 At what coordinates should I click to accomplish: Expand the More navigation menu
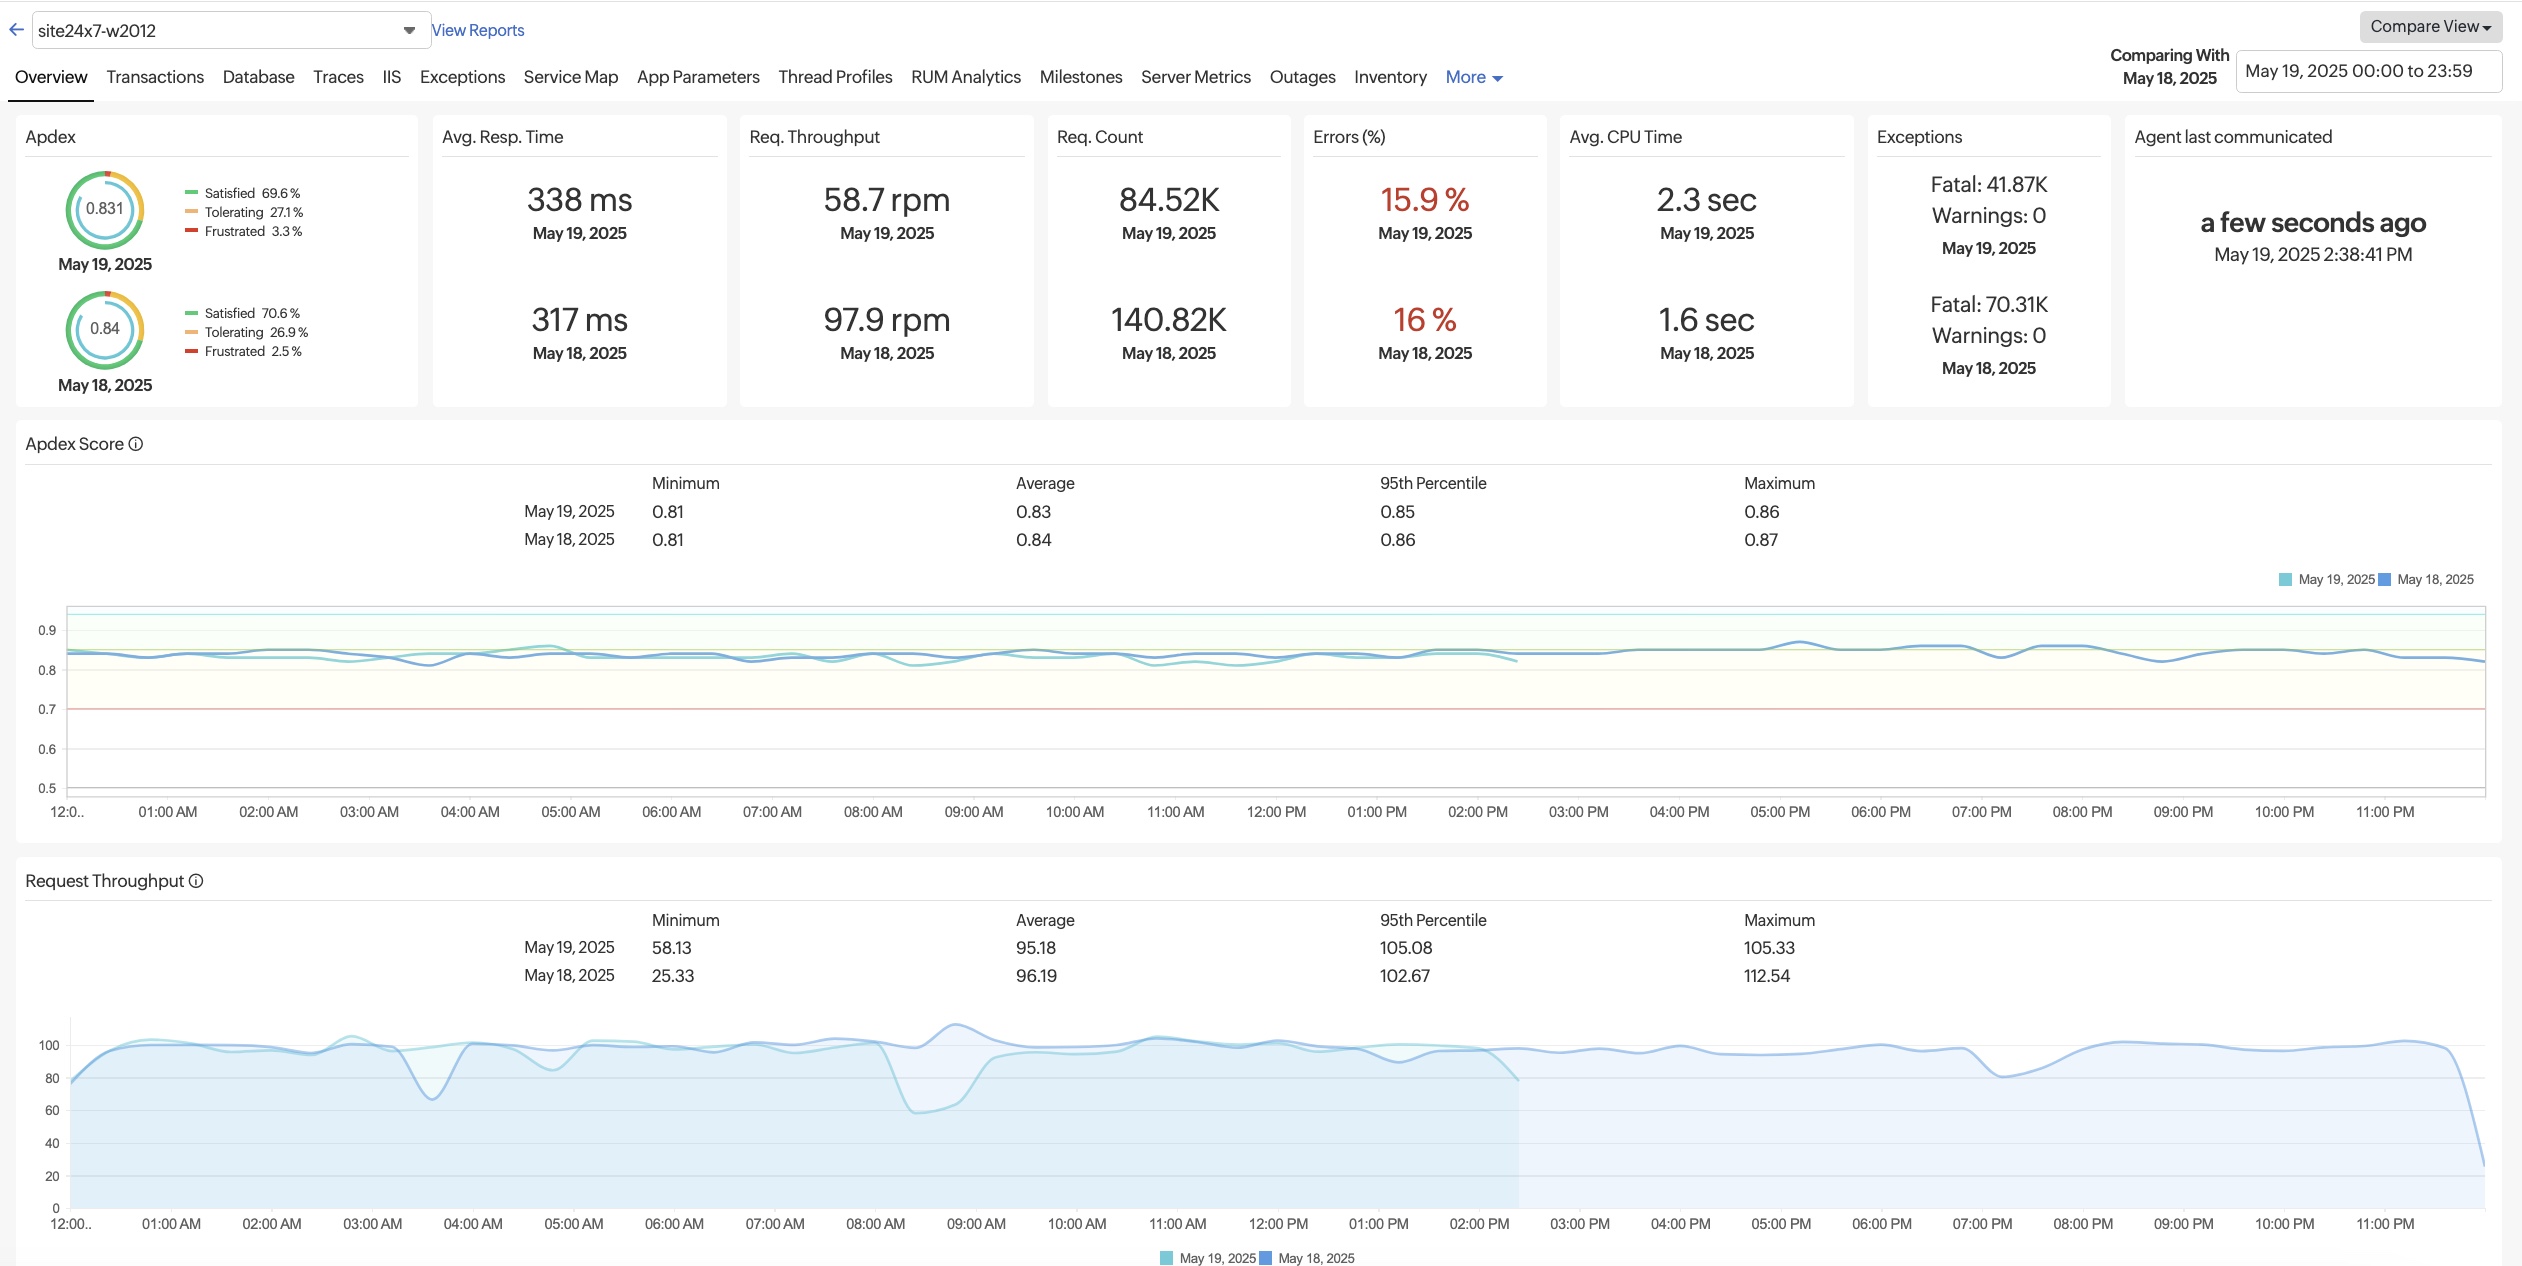pos(1473,77)
